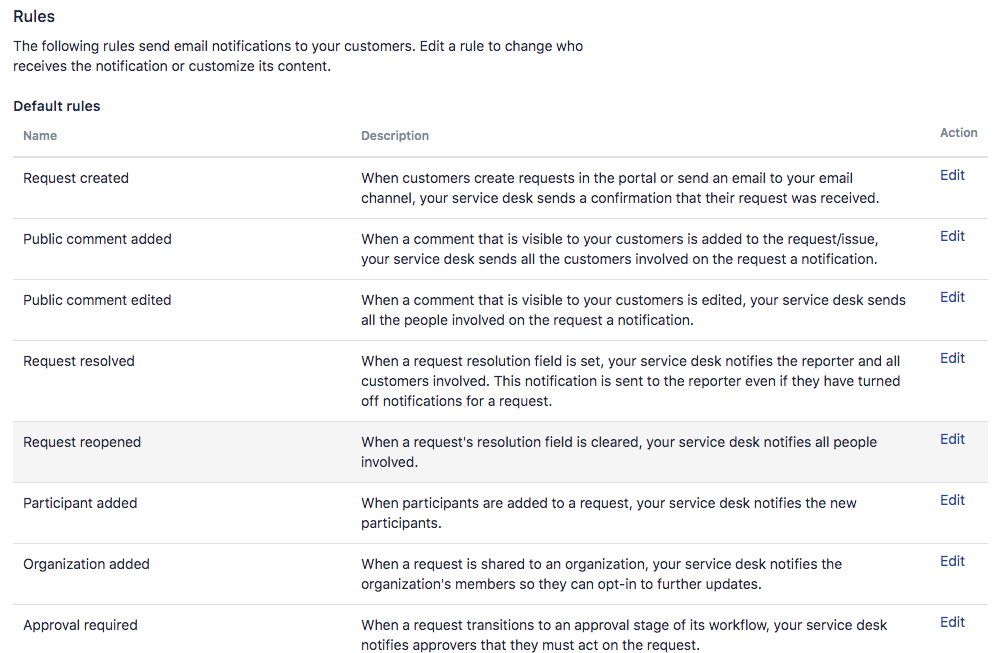Edit the Request created rule

point(952,175)
